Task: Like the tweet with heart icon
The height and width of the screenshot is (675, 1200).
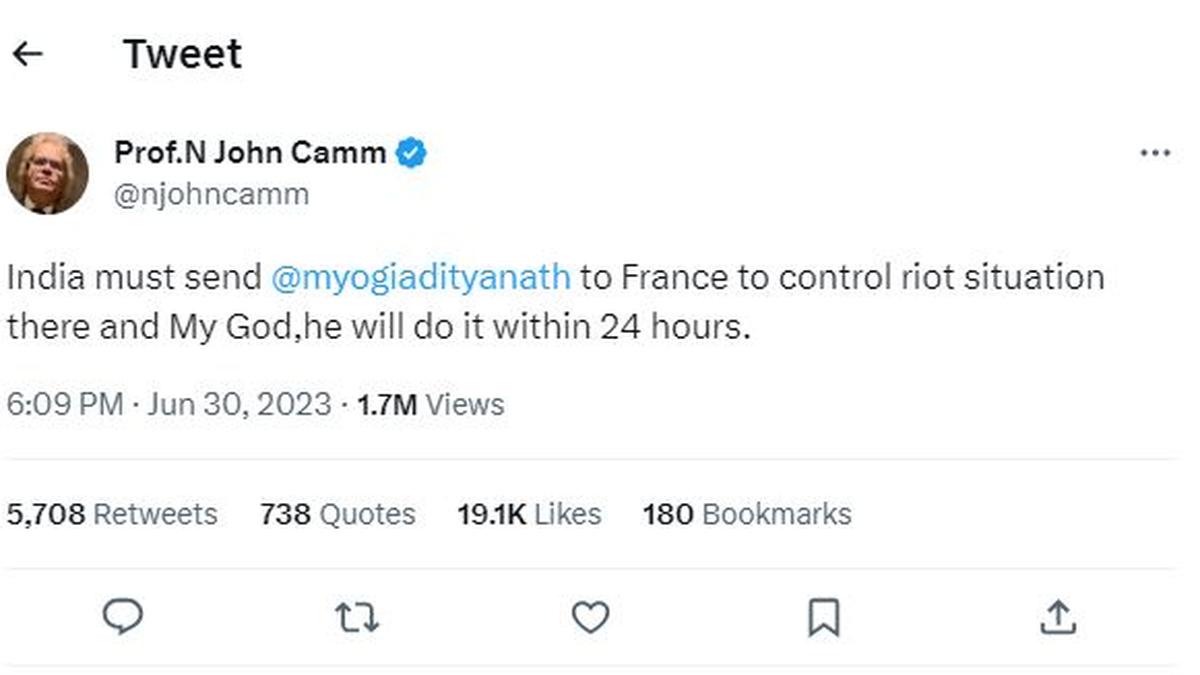Action: click(590, 618)
